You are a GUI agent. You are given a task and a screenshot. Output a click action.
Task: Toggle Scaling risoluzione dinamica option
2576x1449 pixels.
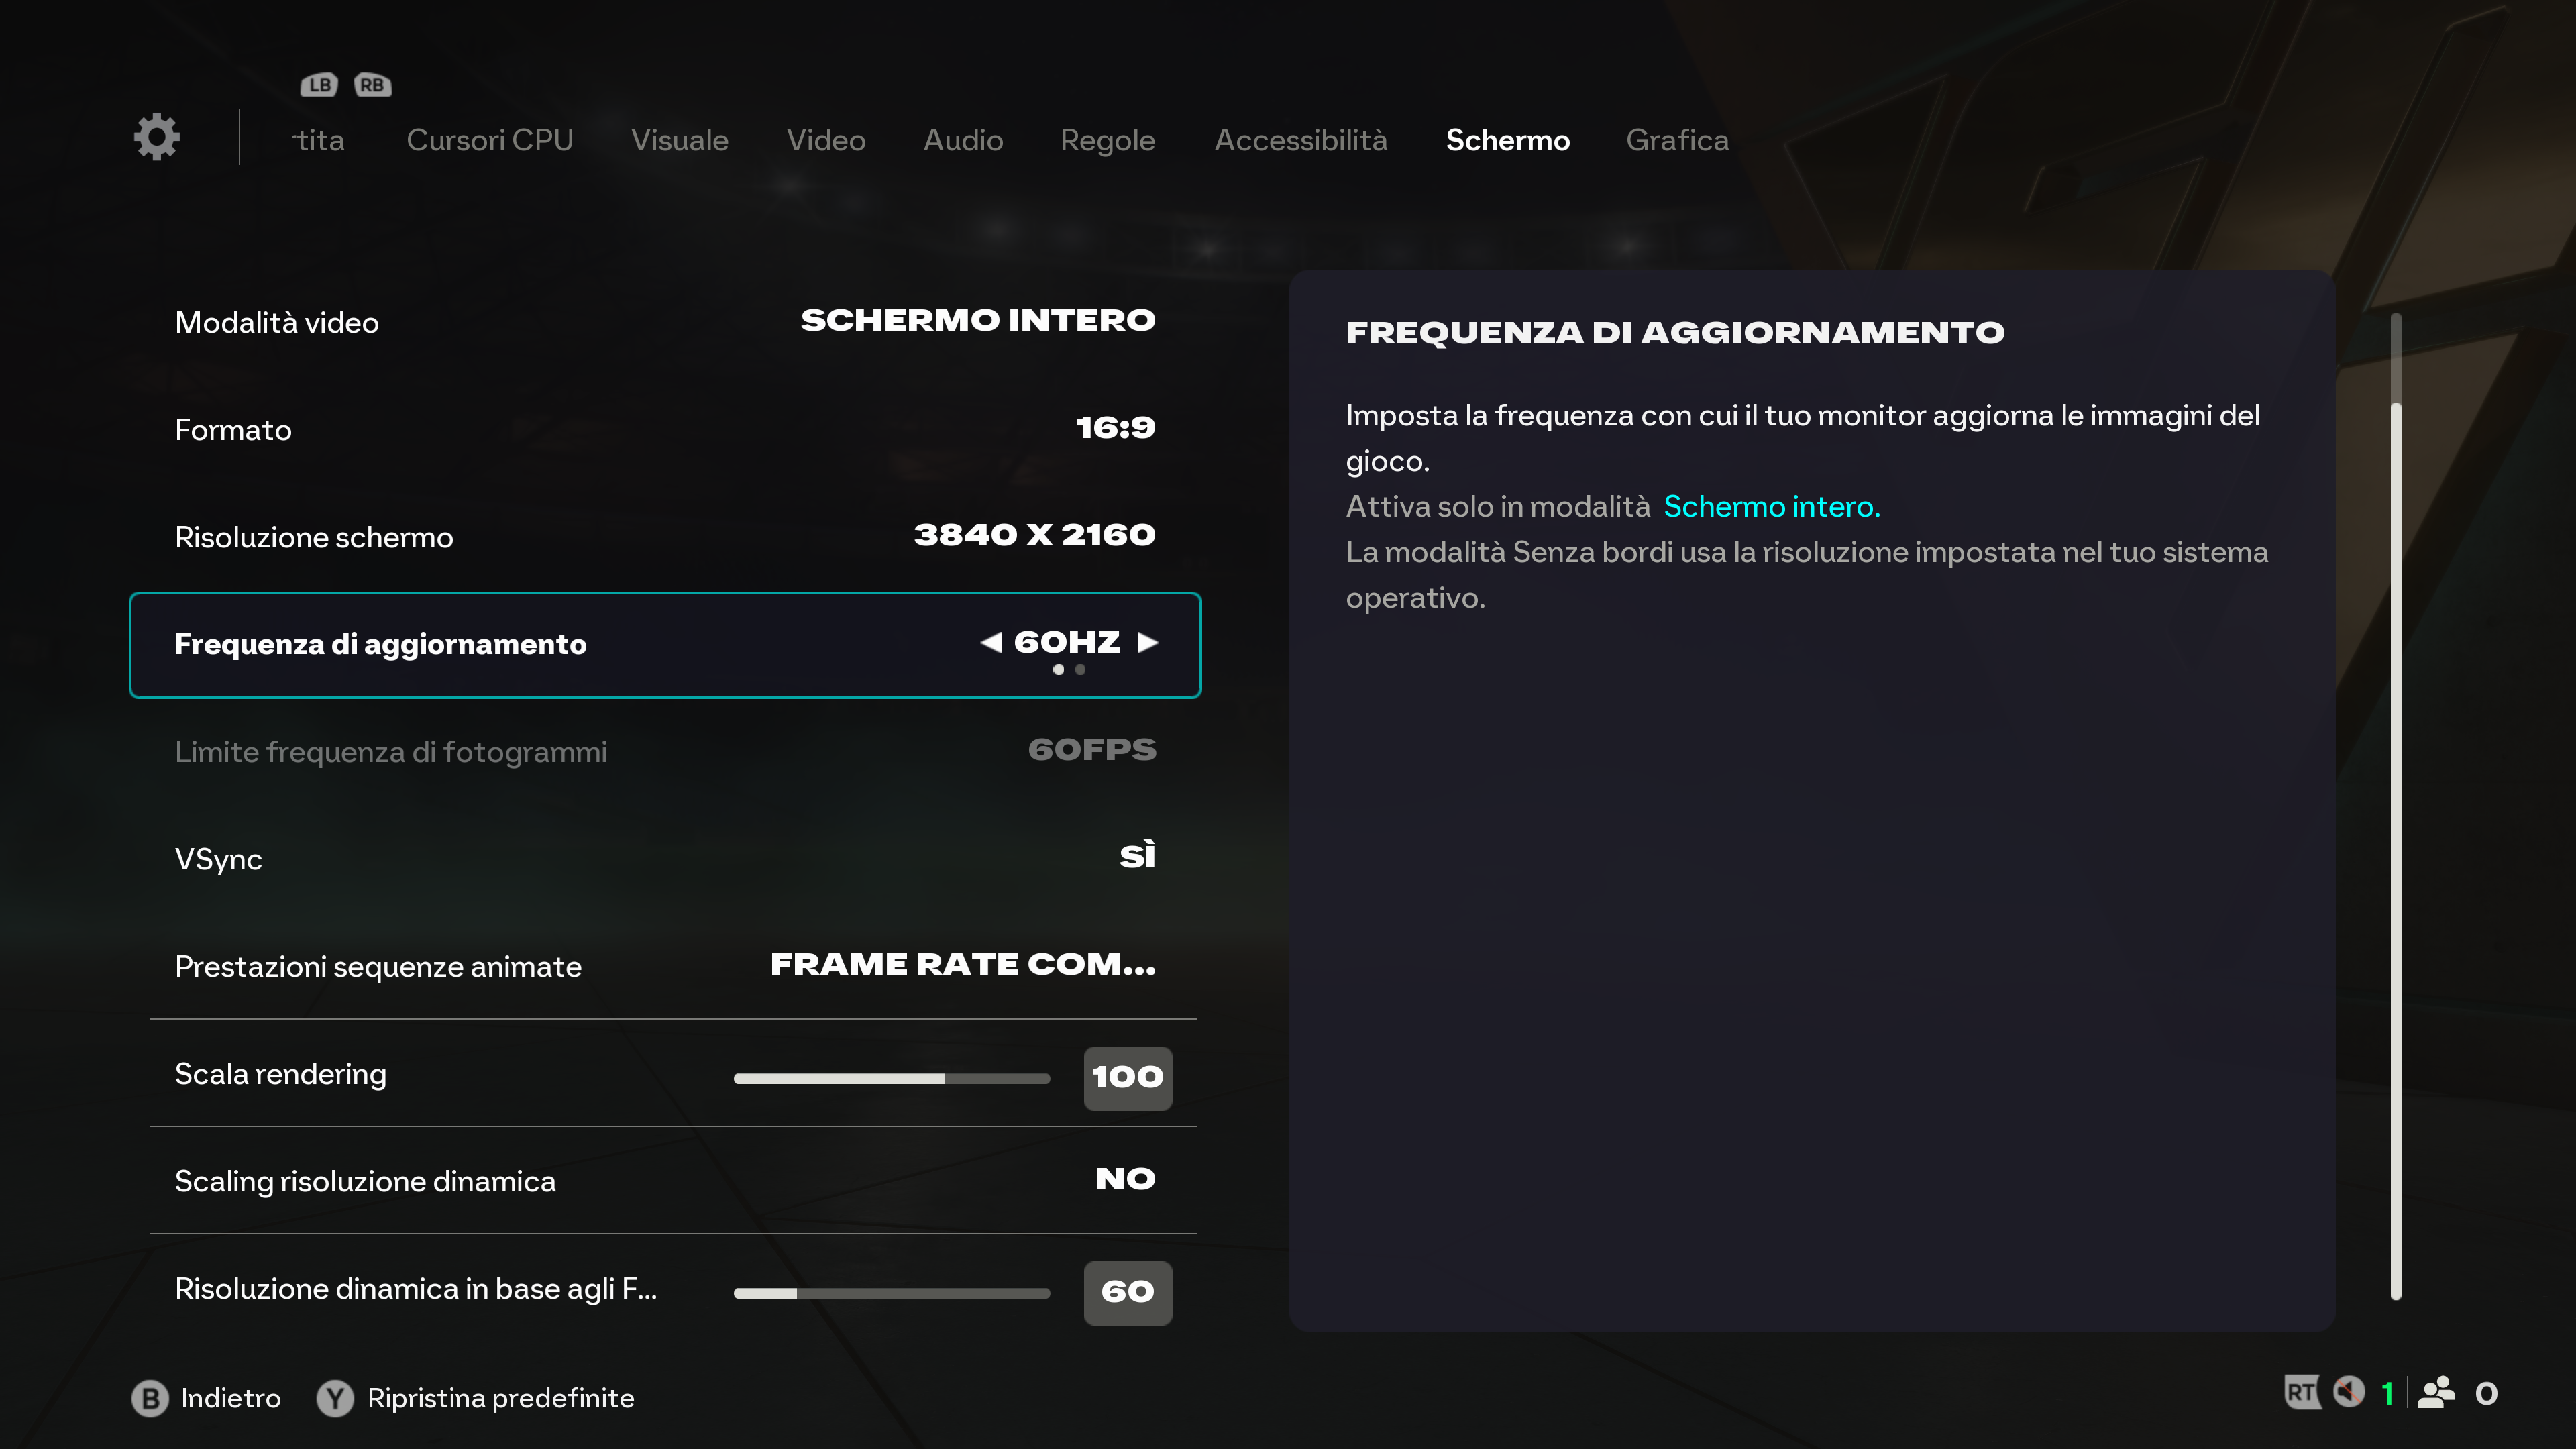(x=665, y=1181)
